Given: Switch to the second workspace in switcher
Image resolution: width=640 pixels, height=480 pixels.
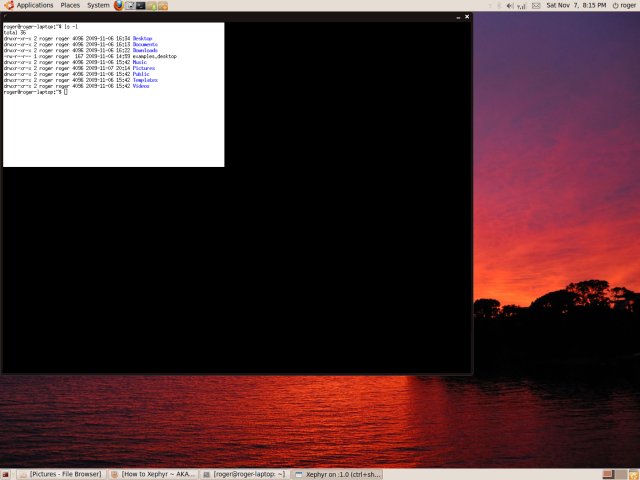Looking at the screenshot, I should (x=621, y=474).
